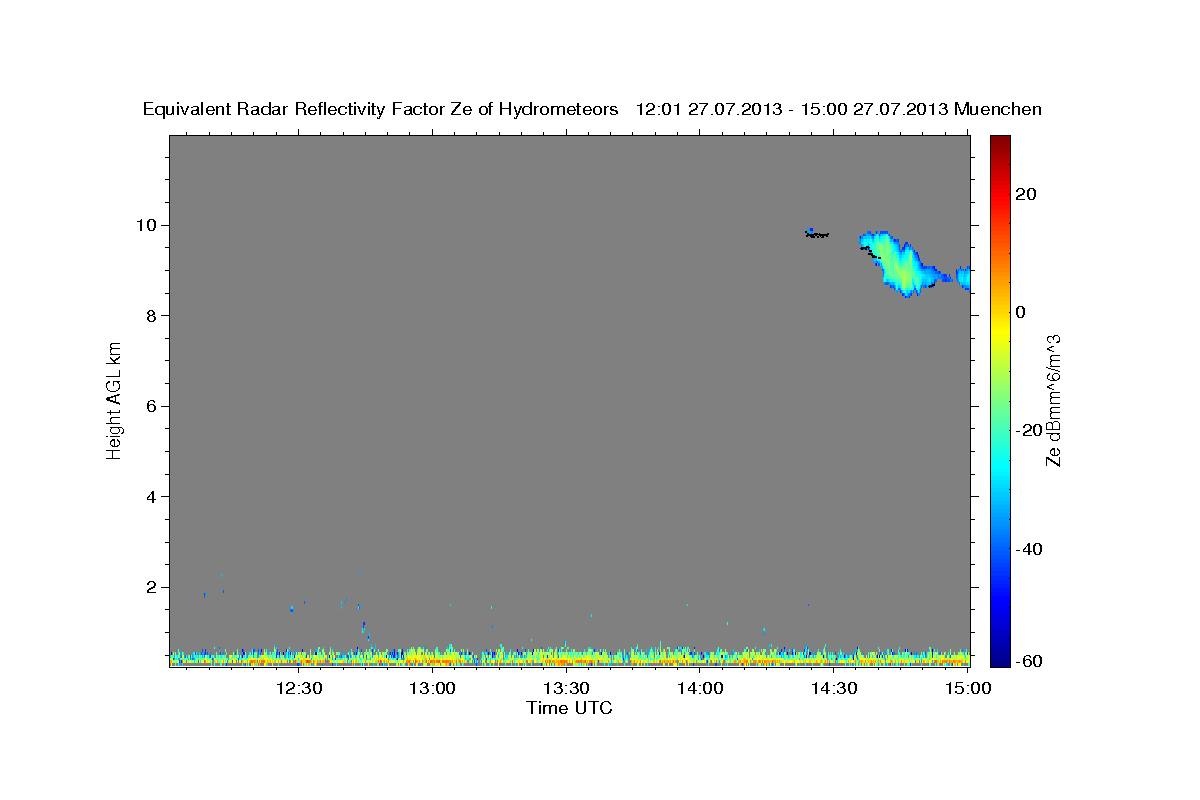The width and height of the screenshot is (1200, 800).
Task: Click the 'Time UTC' axis label
Action: click(569, 708)
